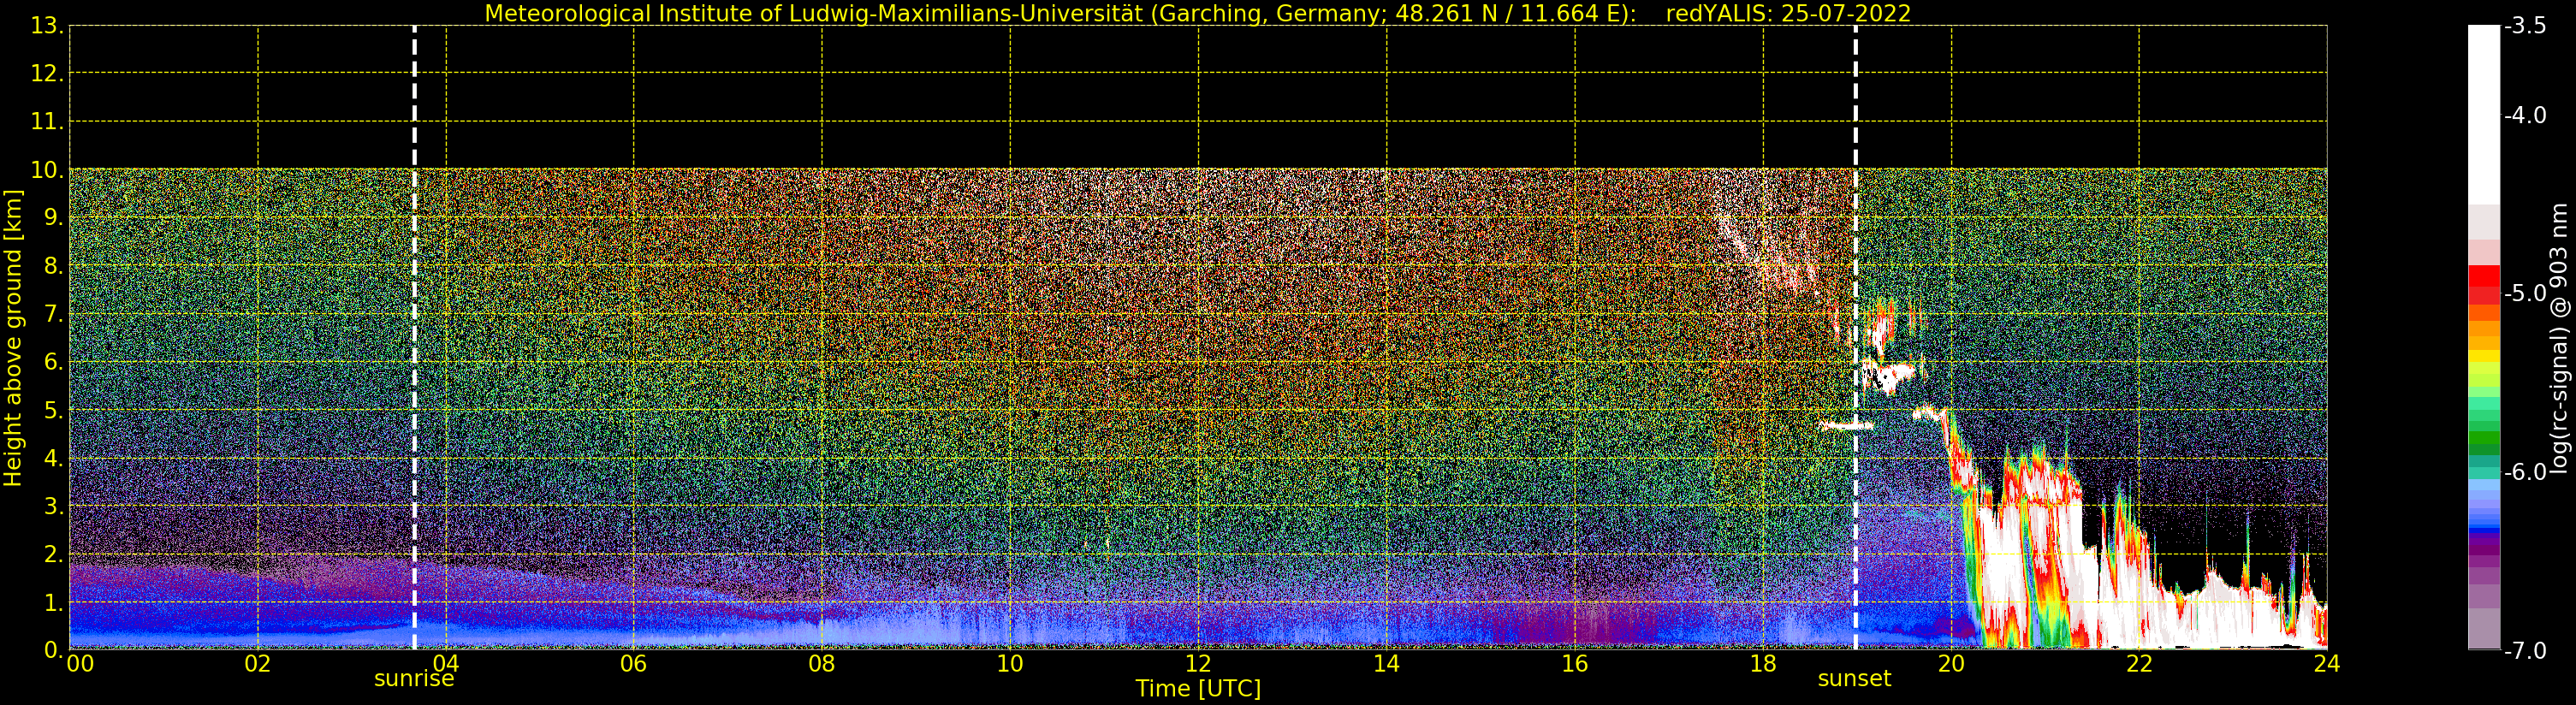Click the colorbar value '-6.0'

click(x=2526, y=472)
